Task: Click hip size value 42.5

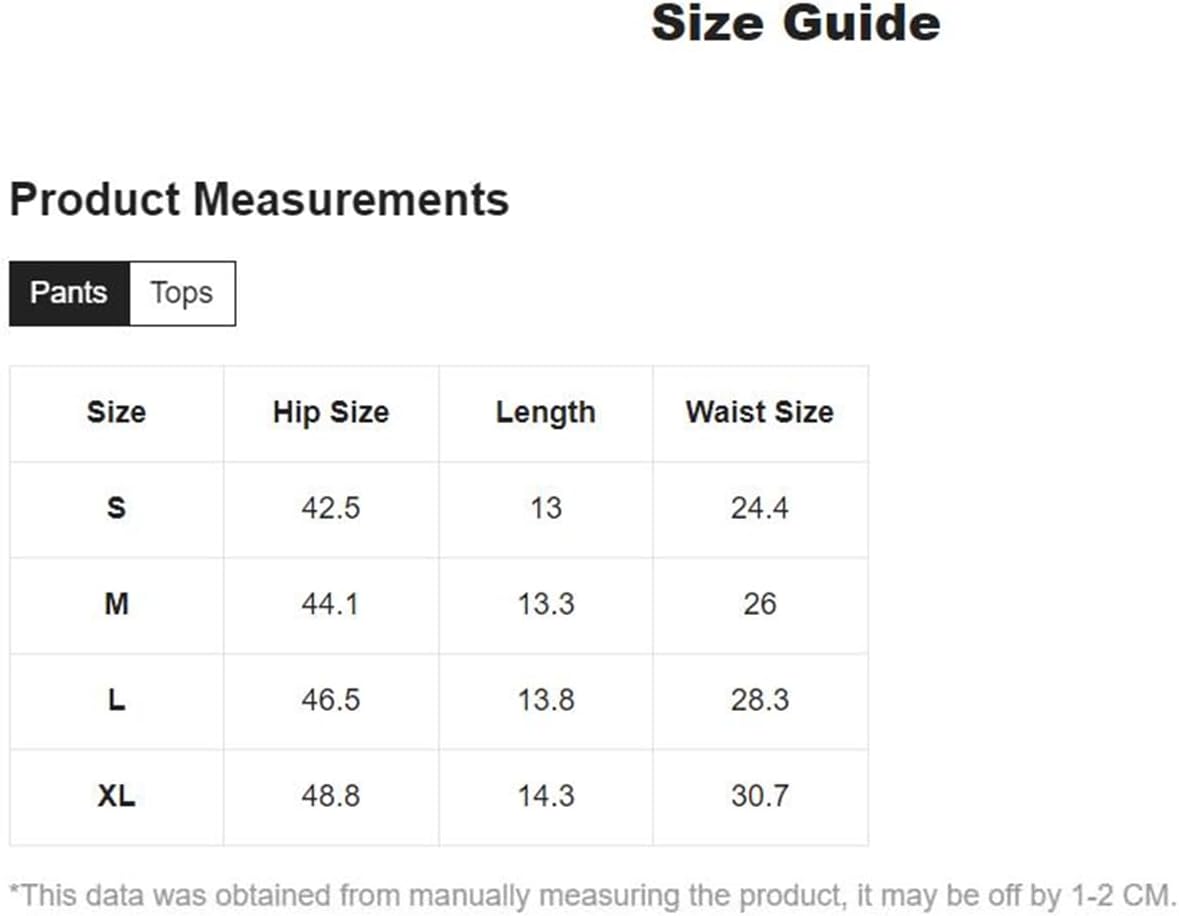Action: point(331,508)
